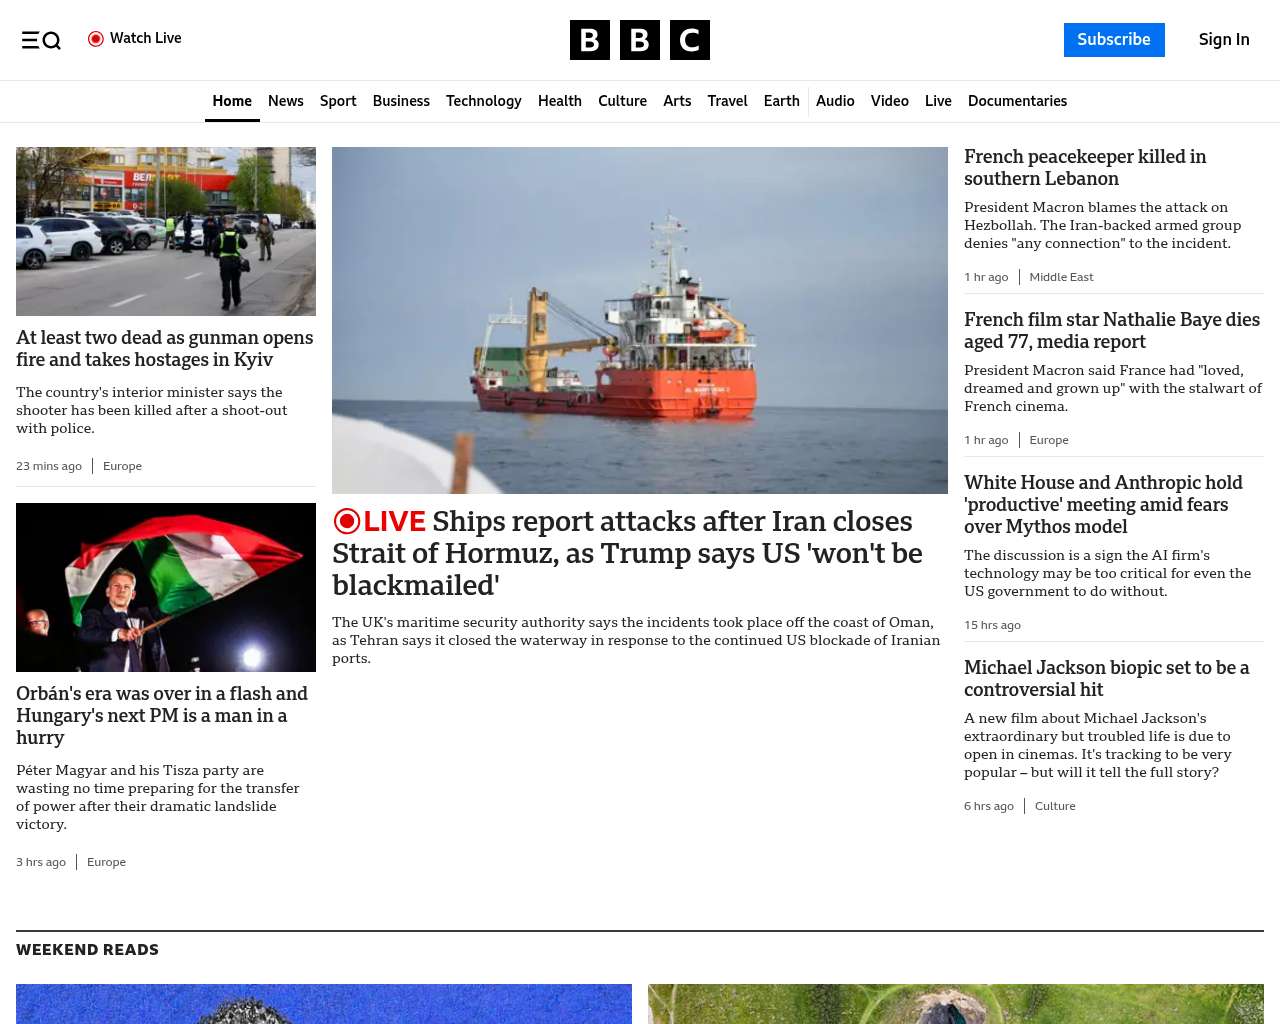Screen dimensions: 1280x1024
Task: Click Europe tag under Nathalie Baye story
Action: (x=1049, y=440)
